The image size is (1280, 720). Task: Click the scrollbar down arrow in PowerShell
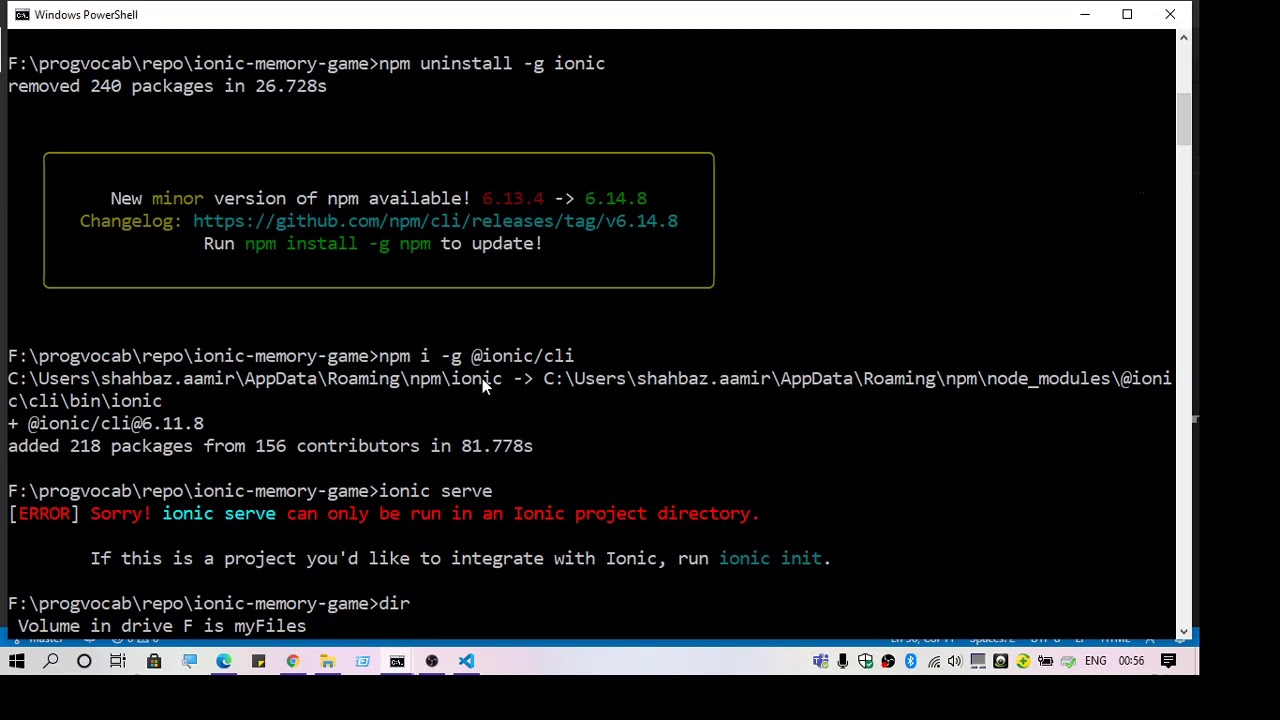coord(1184,631)
